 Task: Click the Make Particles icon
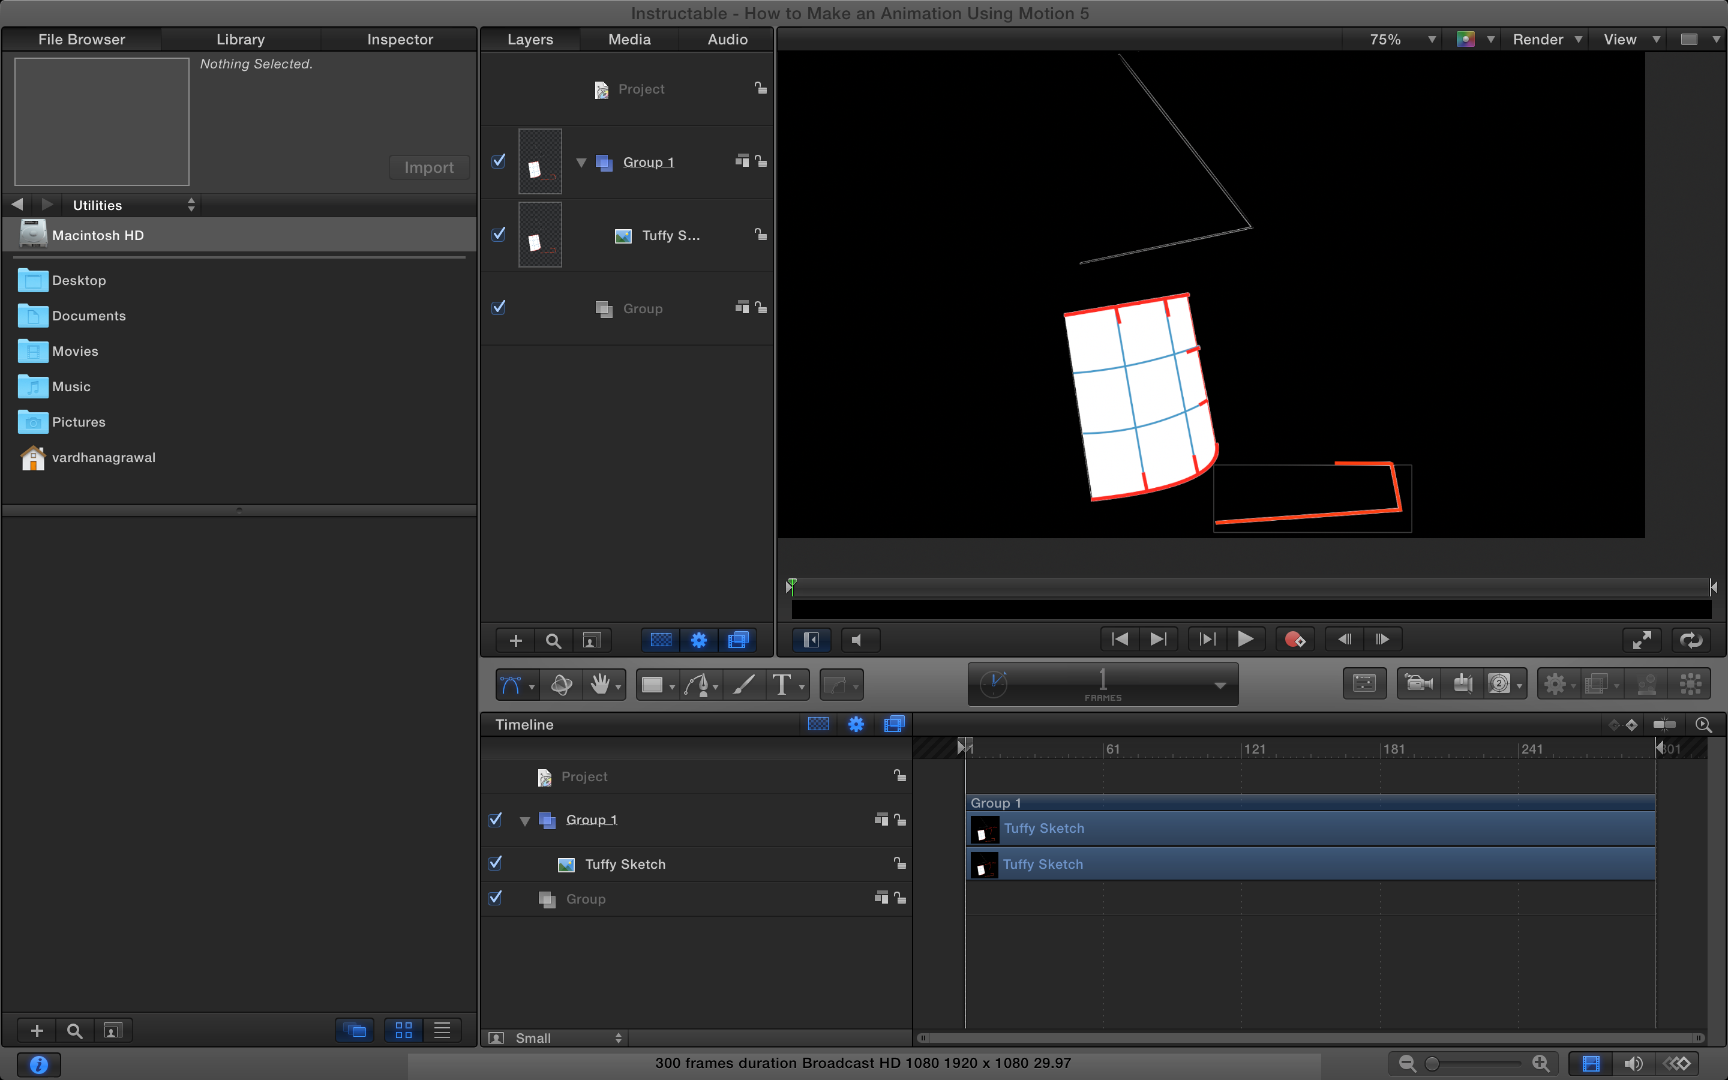coord(1646,684)
